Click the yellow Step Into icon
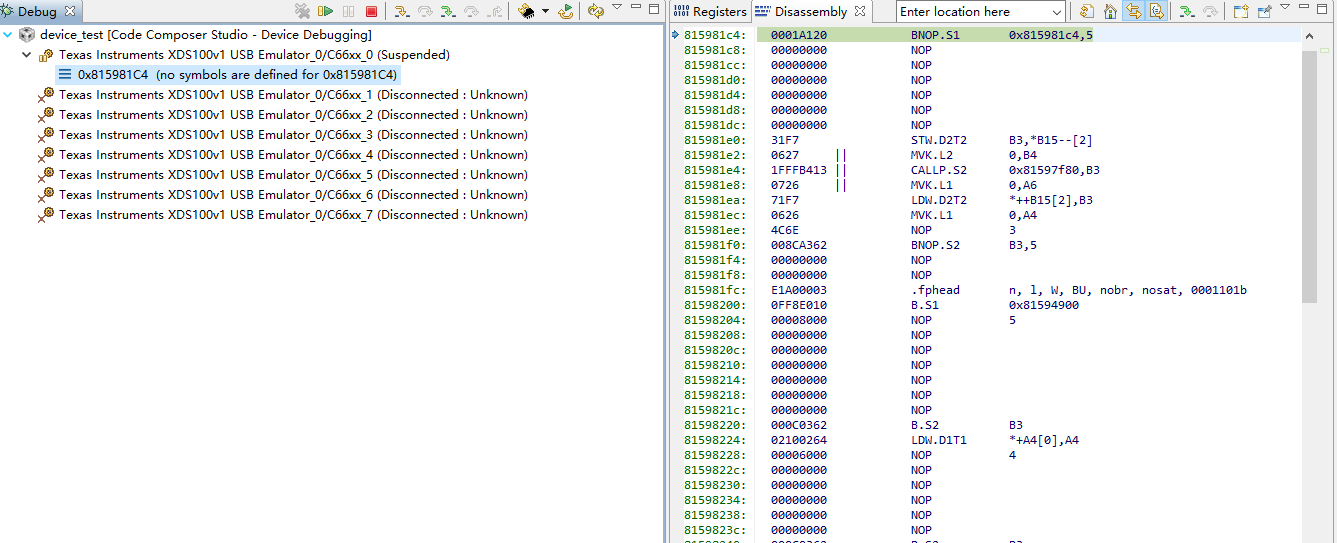Image resolution: width=1337 pixels, height=543 pixels. pos(401,12)
